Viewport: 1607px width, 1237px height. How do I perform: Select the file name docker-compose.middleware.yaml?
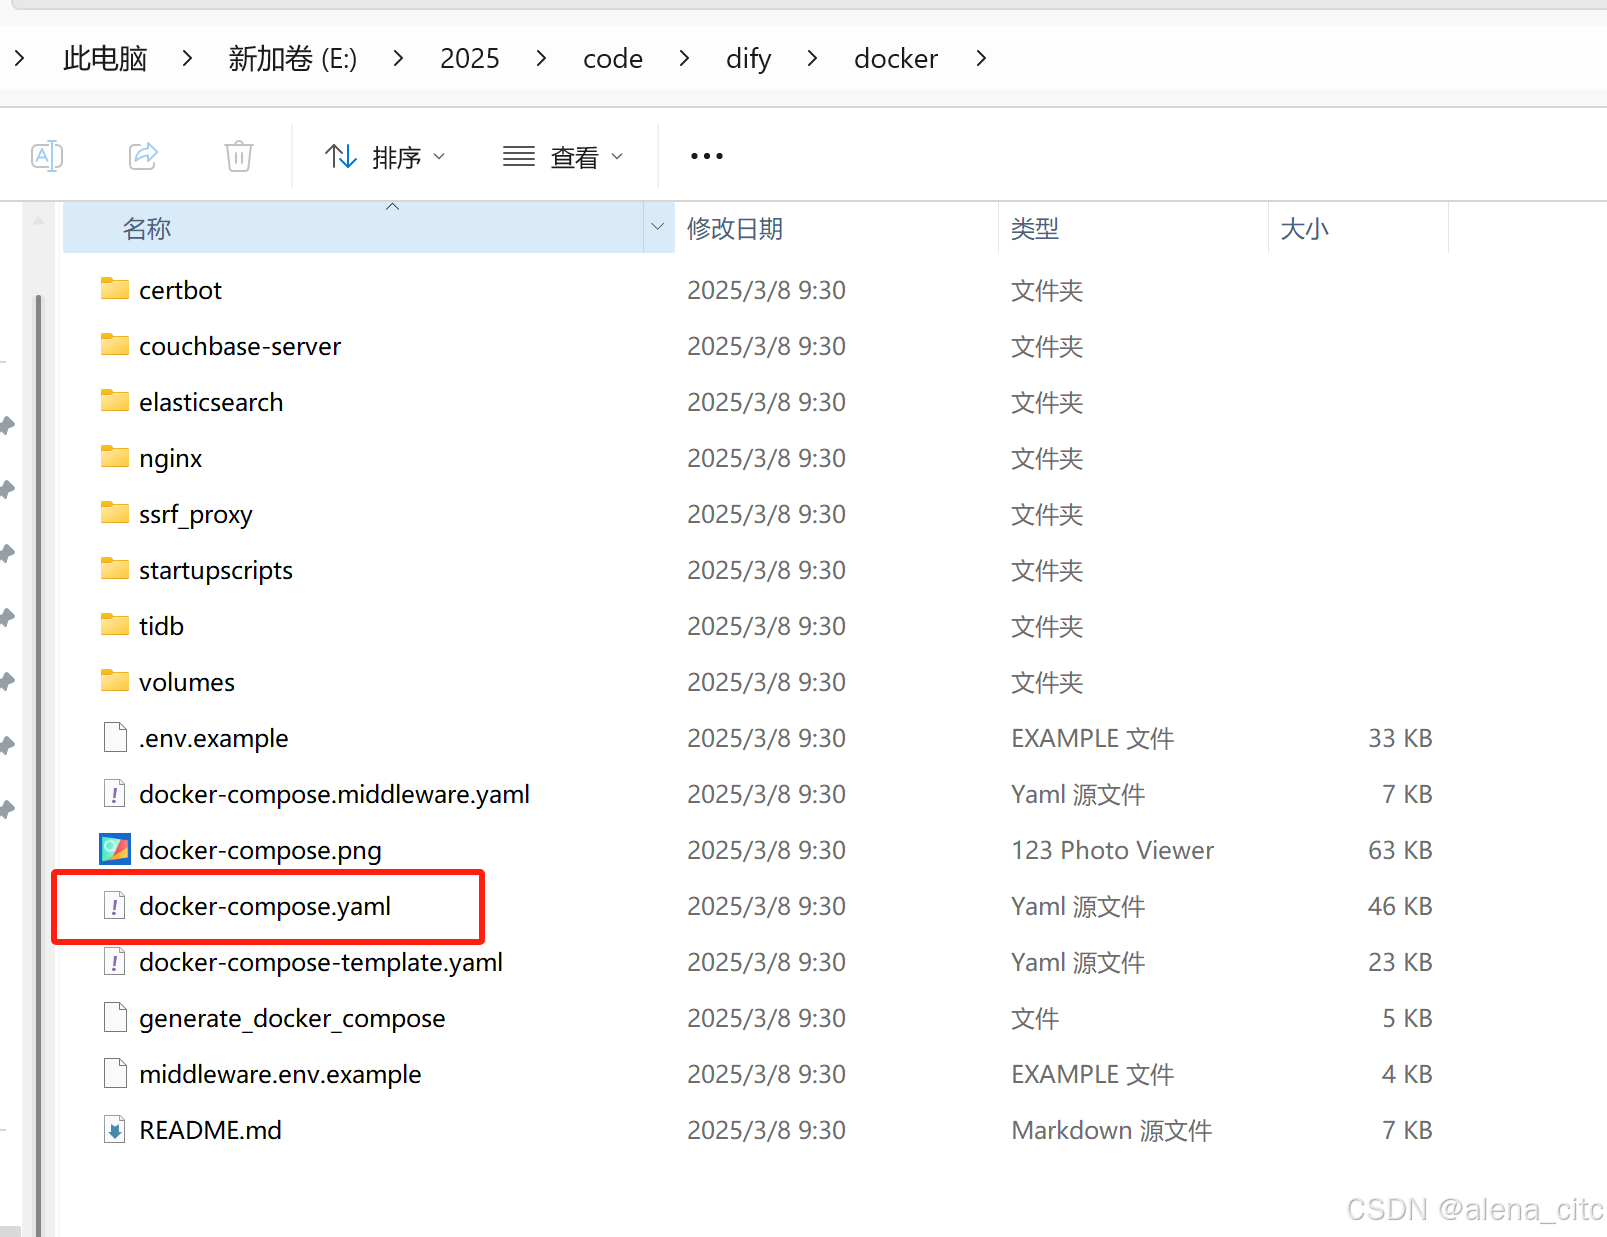tap(334, 794)
